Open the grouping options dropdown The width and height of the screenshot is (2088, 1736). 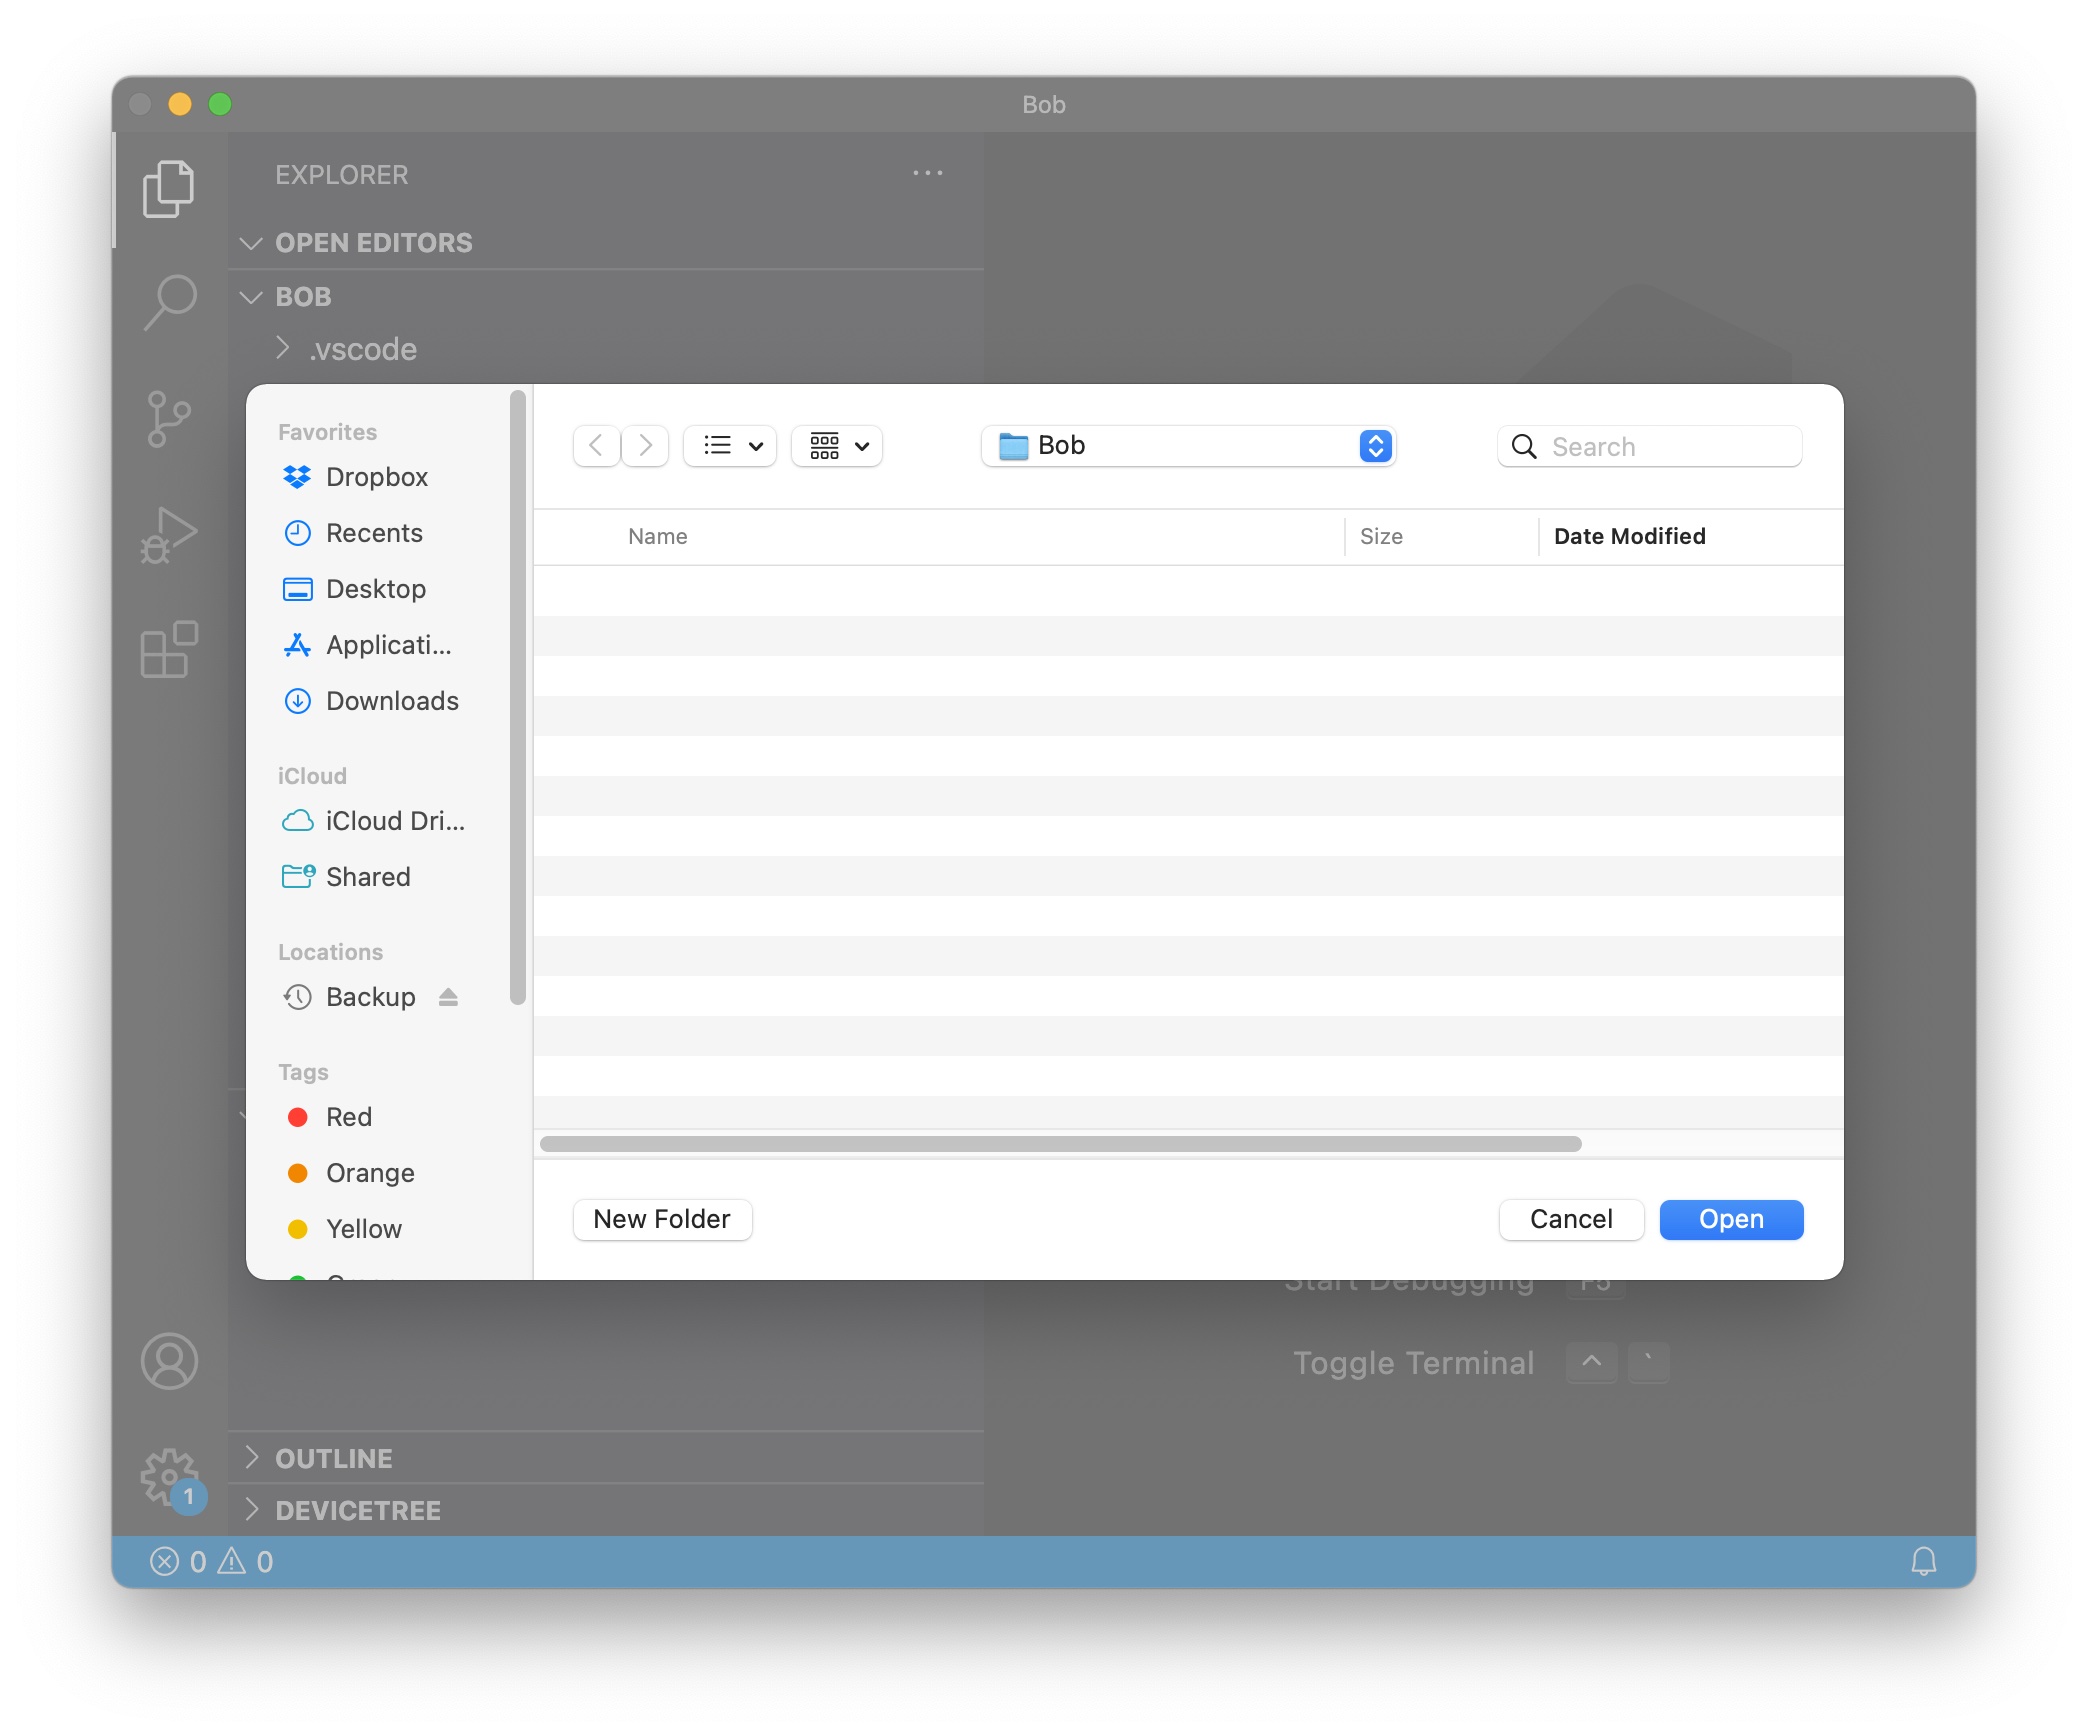pyautogui.click(x=838, y=446)
